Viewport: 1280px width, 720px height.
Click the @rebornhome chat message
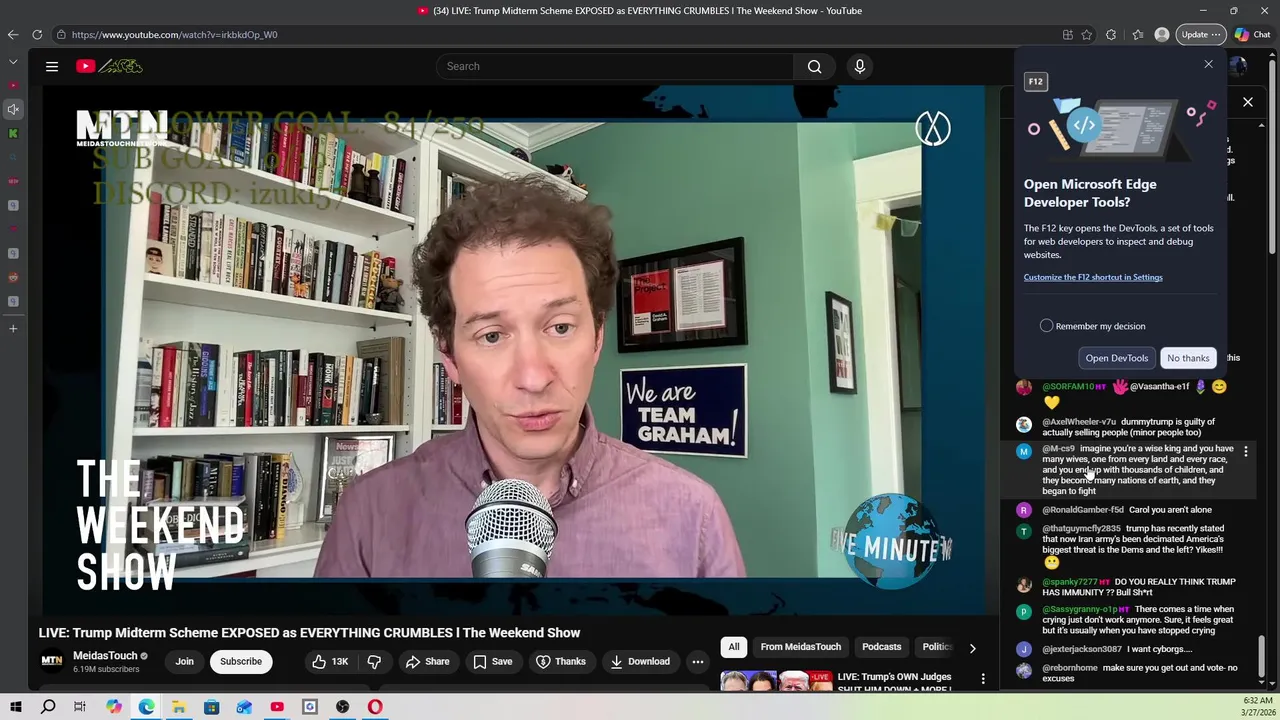(1127, 673)
